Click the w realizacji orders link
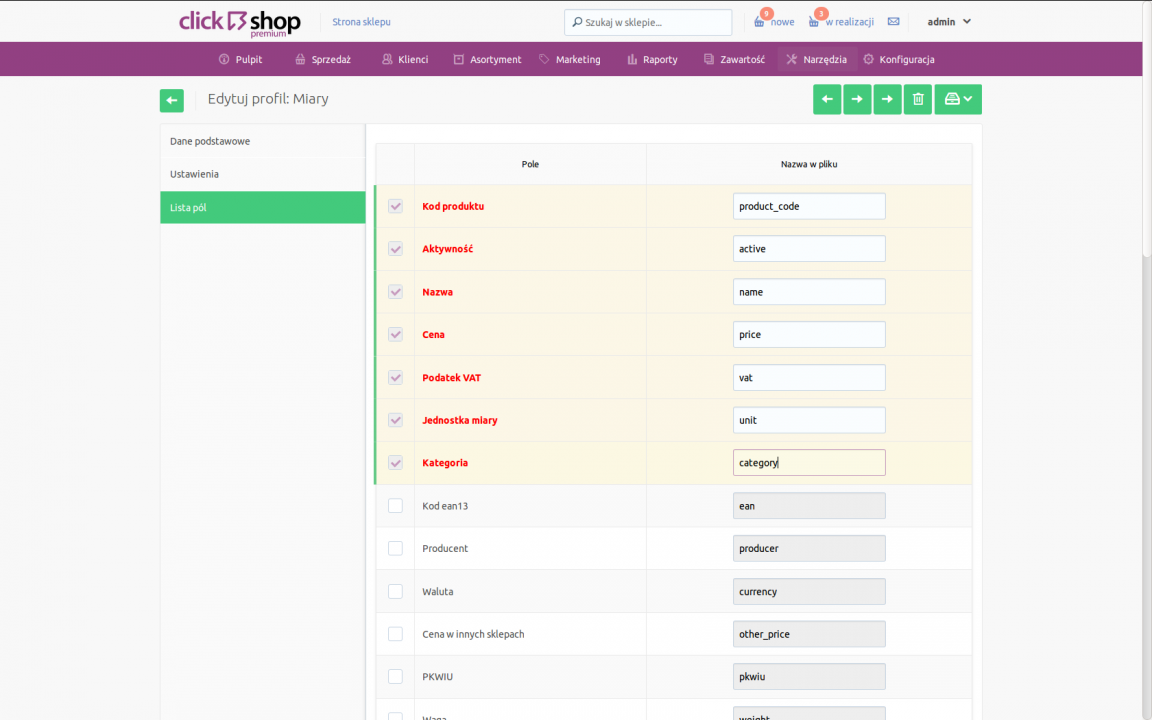This screenshot has height=720, width=1152. pos(849,22)
